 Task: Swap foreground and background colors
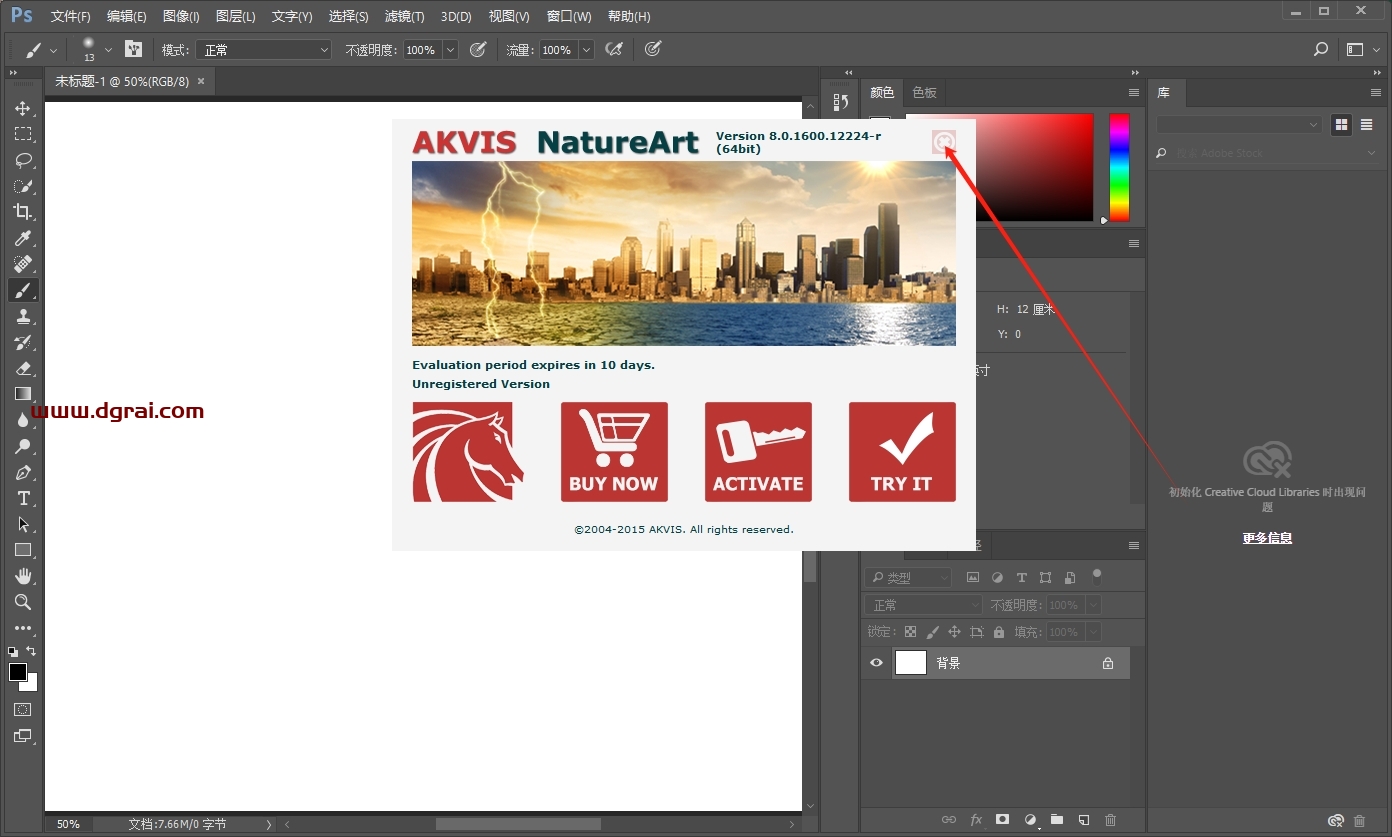pyautogui.click(x=31, y=651)
